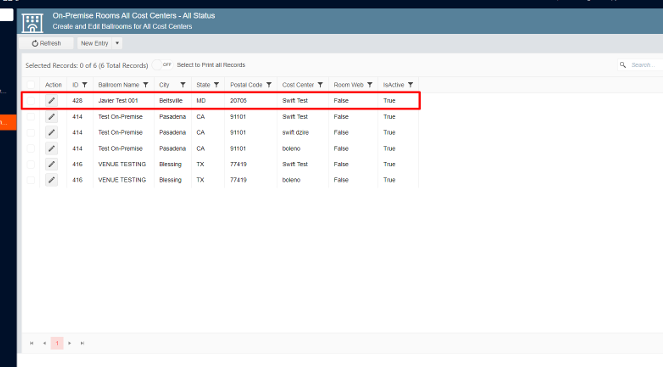Click the Beltsville city cell
This screenshot has width=663, height=367.
(171, 101)
